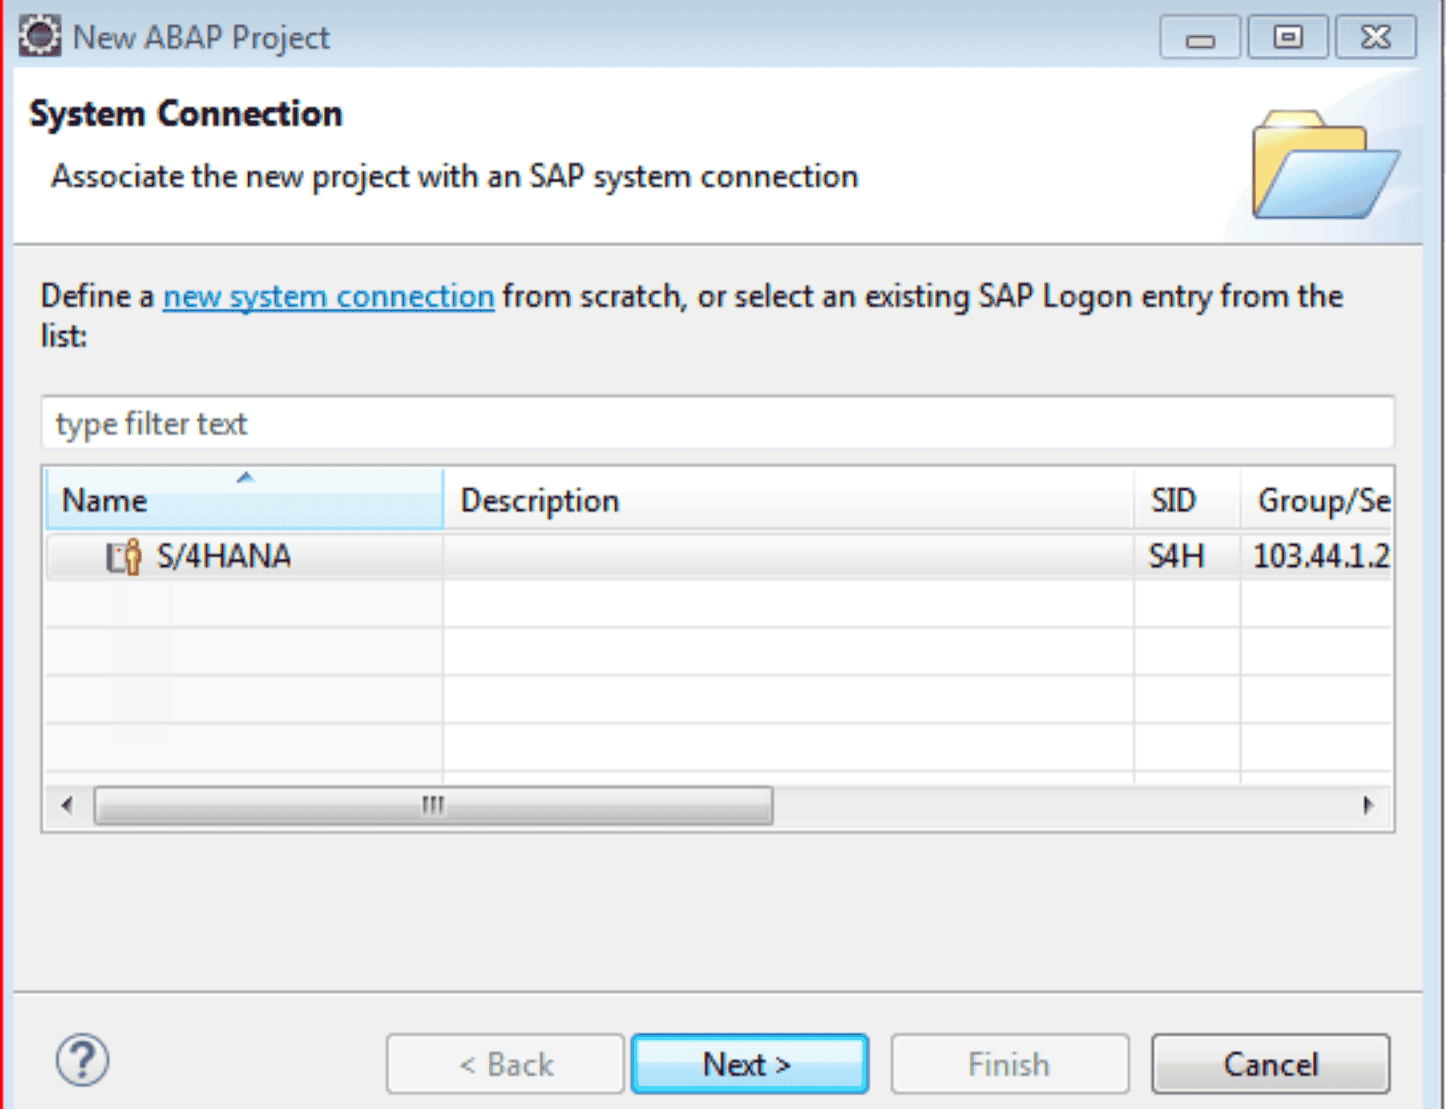Click the left scroll arrow icon

tap(66, 805)
